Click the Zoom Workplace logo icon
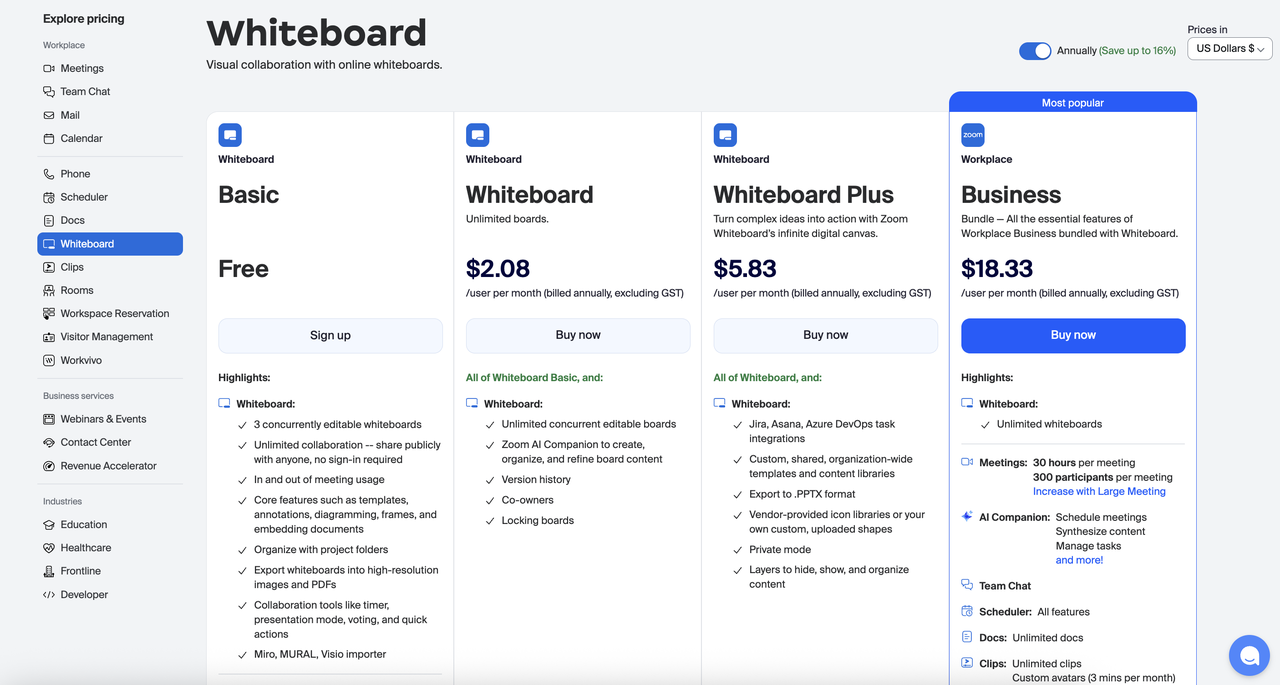Image resolution: width=1280 pixels, height=685 pixels. pos(972,135)
